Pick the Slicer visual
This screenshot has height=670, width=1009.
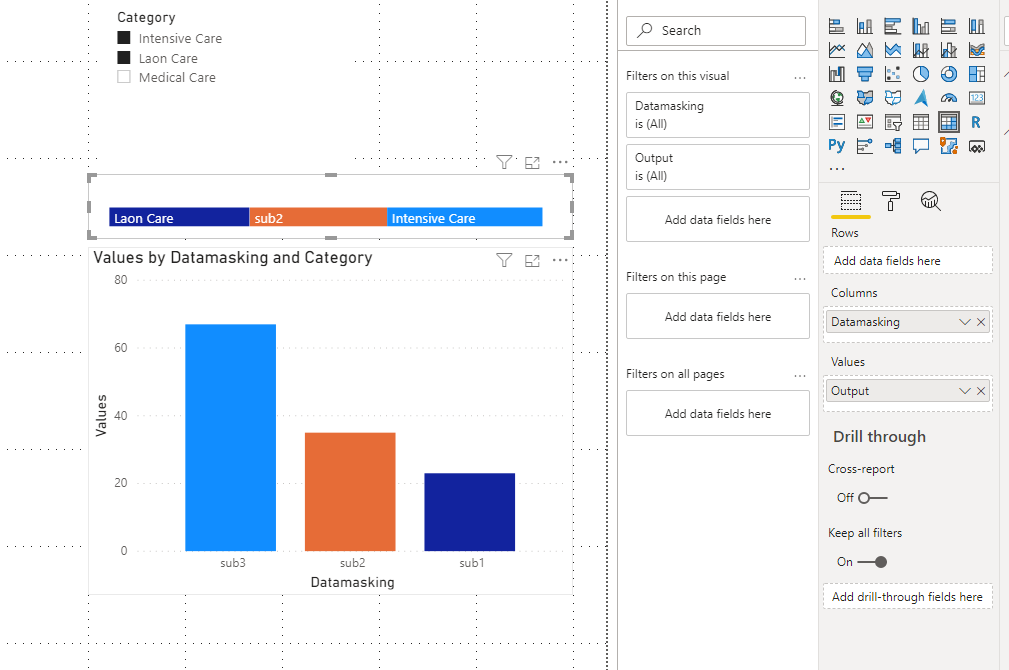pos(893,122)
